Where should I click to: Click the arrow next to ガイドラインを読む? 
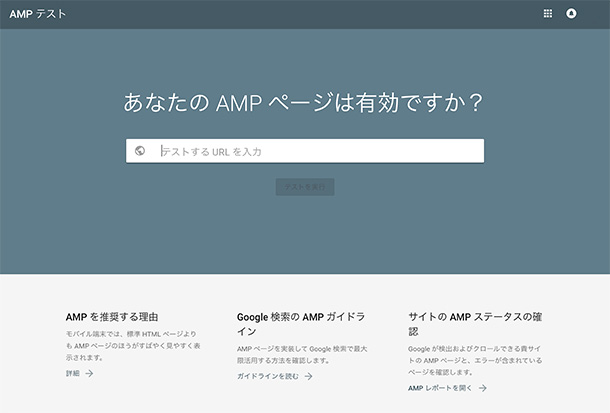(309, 376)
